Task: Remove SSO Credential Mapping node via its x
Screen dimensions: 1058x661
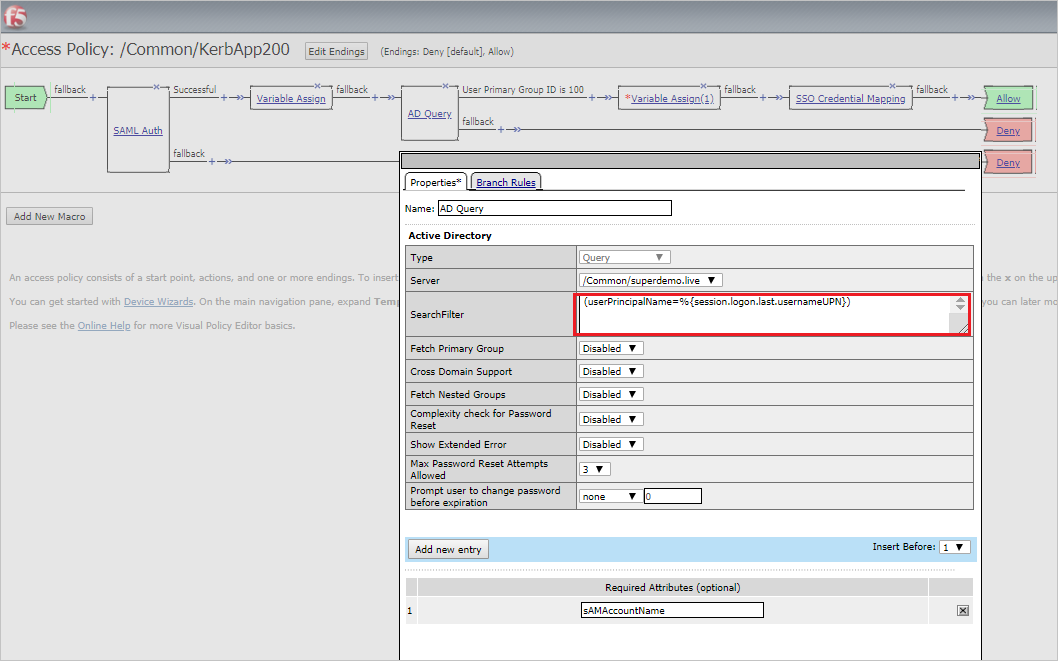Action: tap(893, 86)
